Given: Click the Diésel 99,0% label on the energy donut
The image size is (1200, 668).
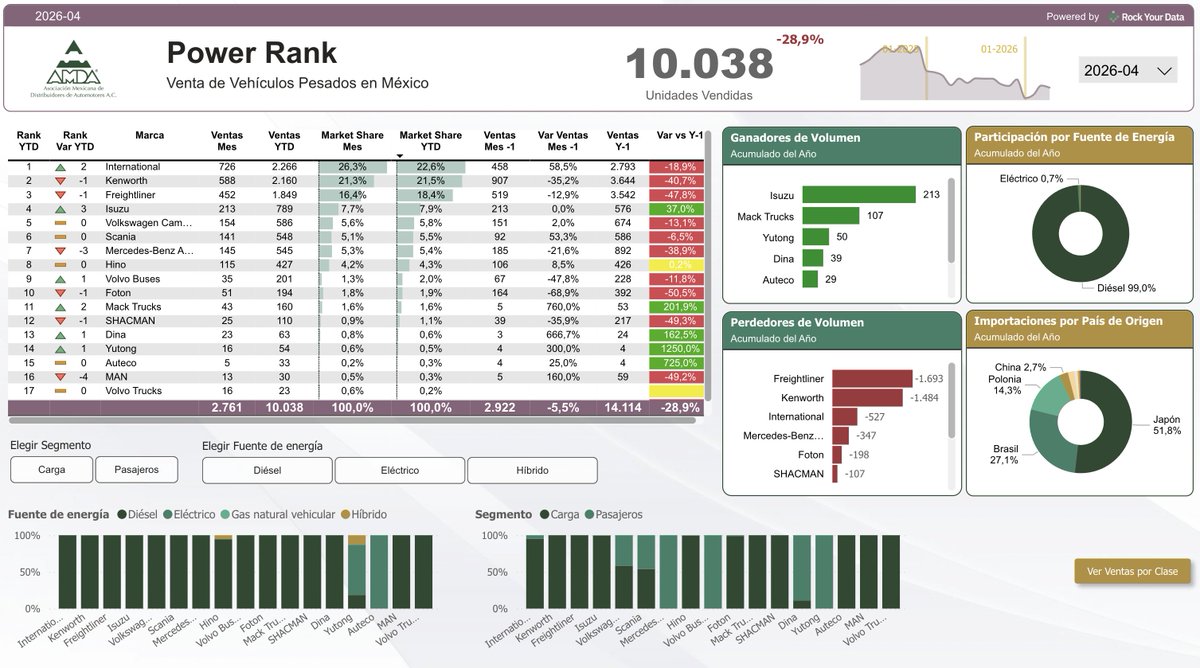Looking at the screenshot, I should (1126, 288).
